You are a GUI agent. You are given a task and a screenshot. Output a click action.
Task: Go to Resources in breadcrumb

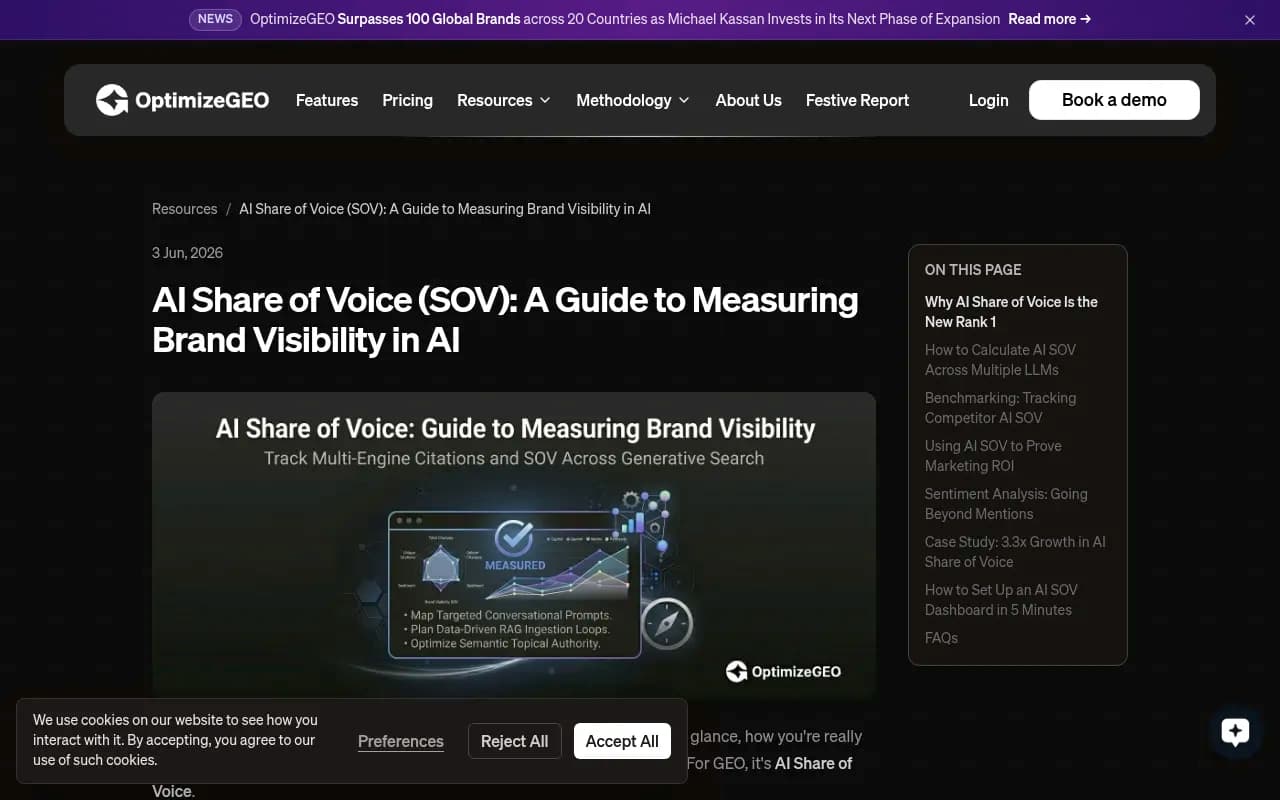[184, 209]
